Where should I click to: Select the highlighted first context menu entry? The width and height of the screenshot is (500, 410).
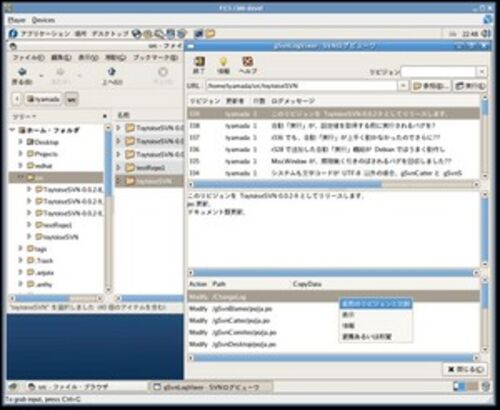[376, 304]
